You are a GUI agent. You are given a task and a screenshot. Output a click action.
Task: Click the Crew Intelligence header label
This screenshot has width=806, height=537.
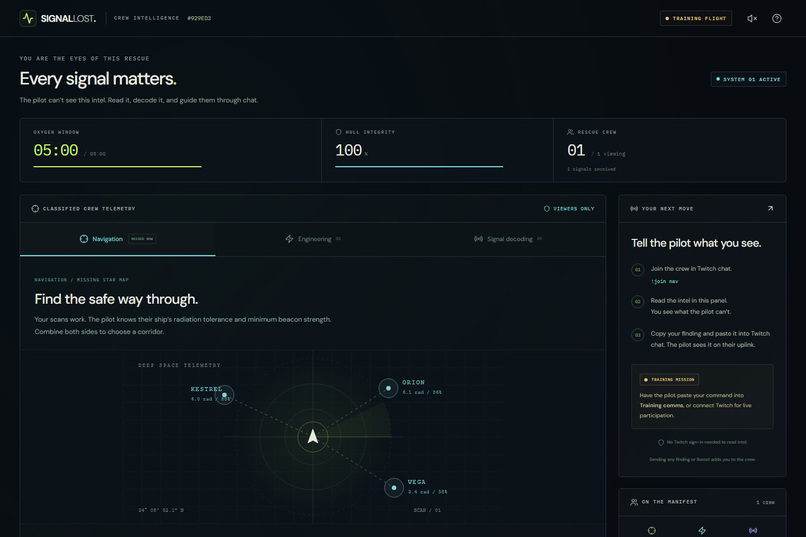[146, 18]
